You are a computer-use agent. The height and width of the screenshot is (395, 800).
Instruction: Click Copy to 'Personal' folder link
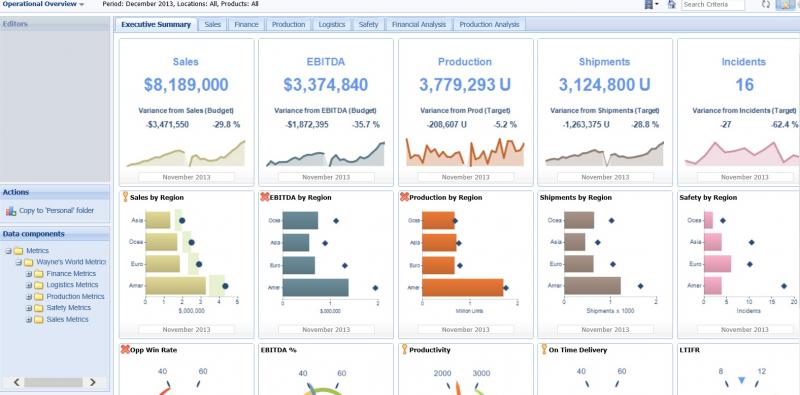57,210
